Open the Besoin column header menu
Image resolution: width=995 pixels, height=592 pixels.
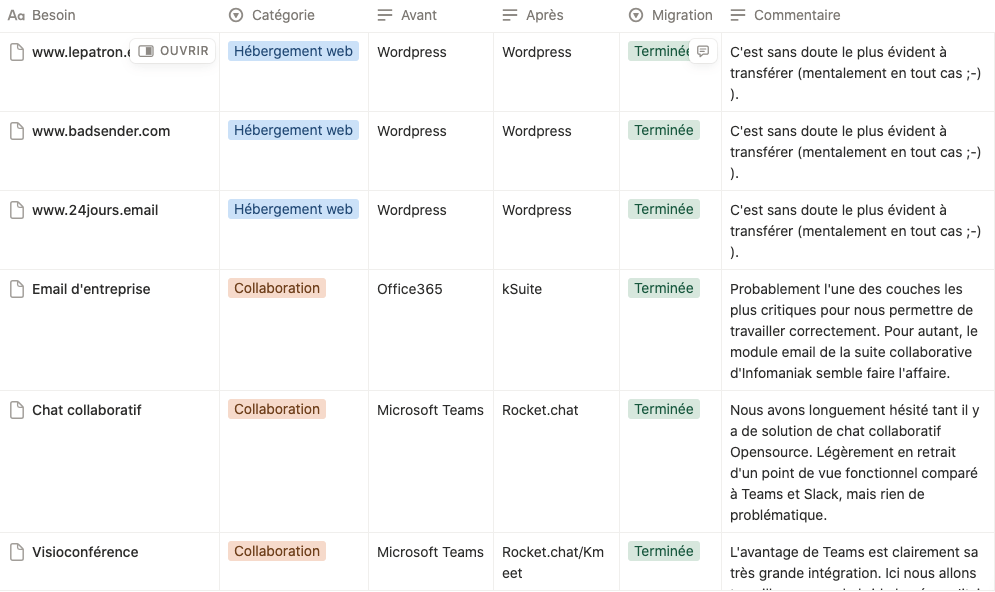(x=53, y=15)
